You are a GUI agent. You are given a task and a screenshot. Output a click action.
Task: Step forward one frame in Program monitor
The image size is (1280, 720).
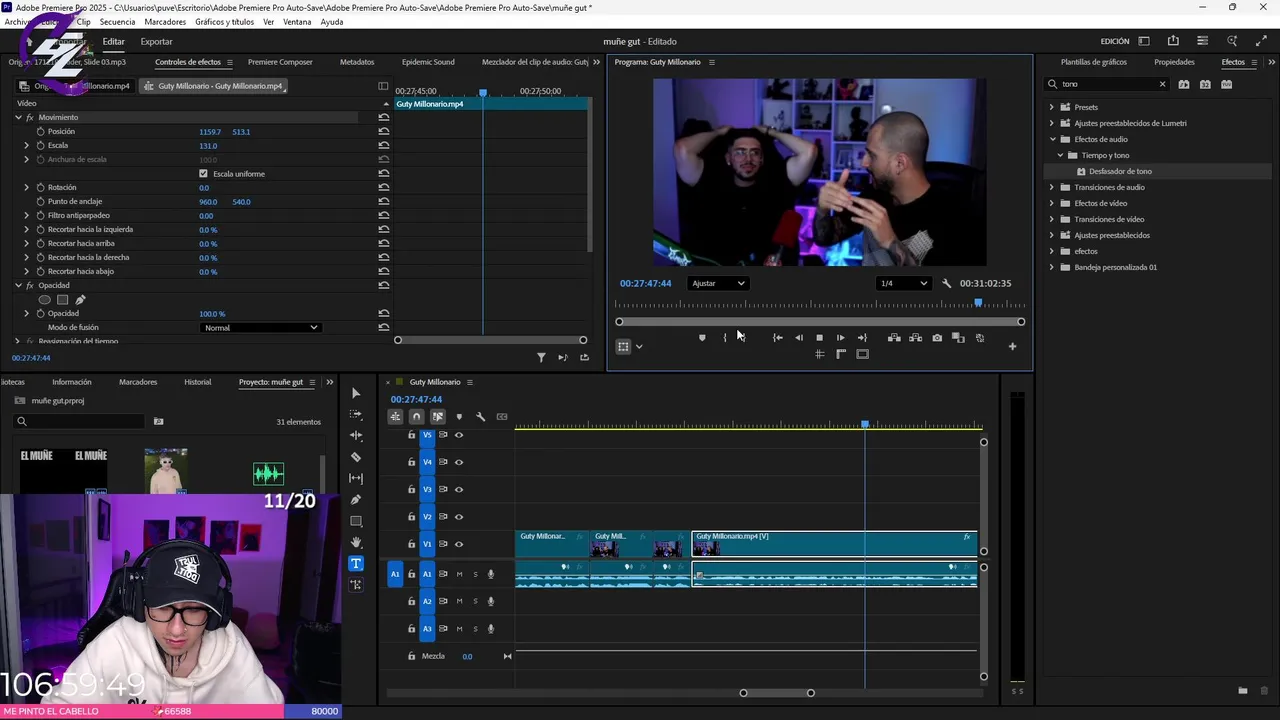tap(840, 338)
